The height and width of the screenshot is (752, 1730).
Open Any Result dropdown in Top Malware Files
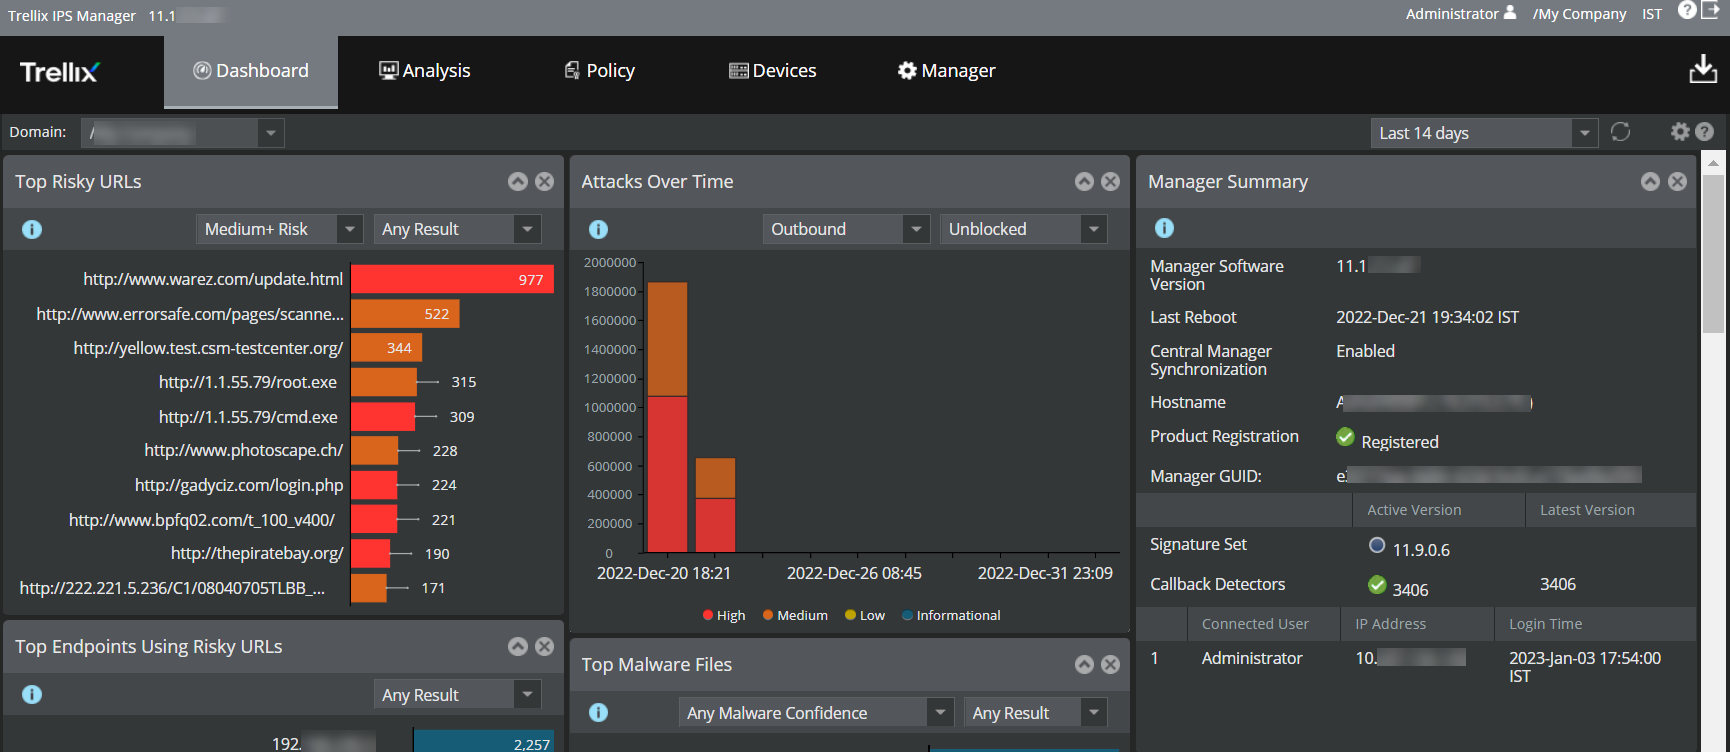point(1035,712)
